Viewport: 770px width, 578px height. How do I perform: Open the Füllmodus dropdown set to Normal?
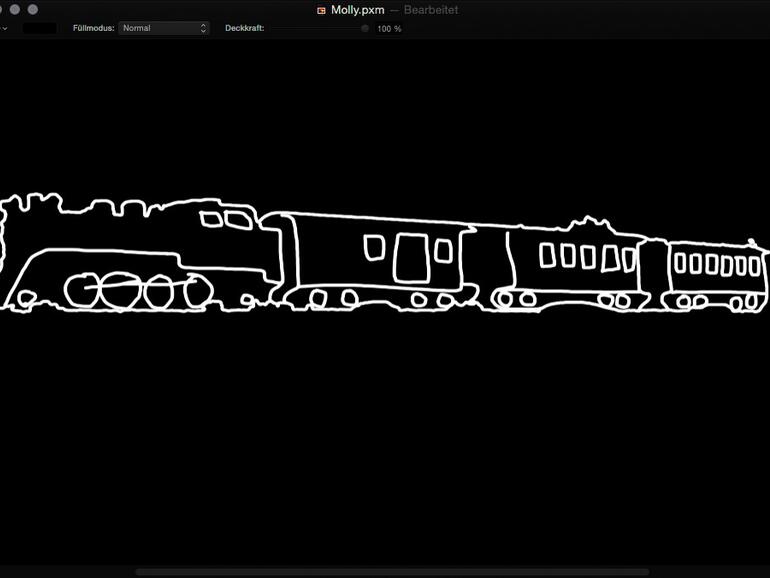click(164, 28)
